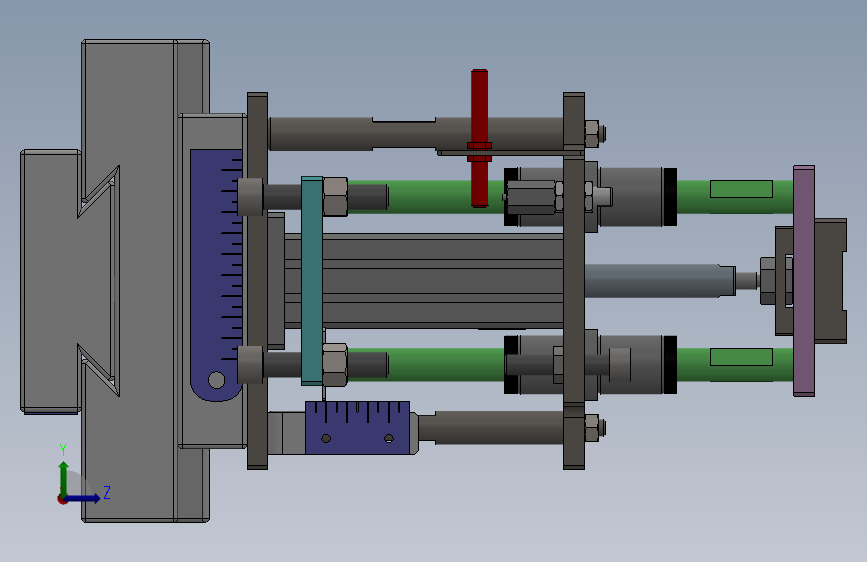Select the lower green guide rod

coord(426,365)
